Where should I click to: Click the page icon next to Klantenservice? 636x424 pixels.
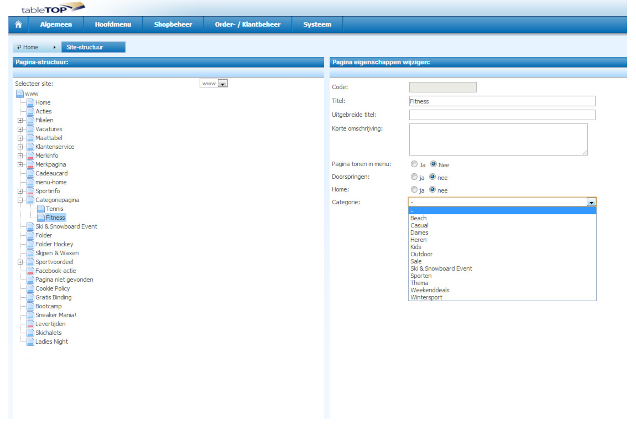pyautogui.click(x=30, y=147)
